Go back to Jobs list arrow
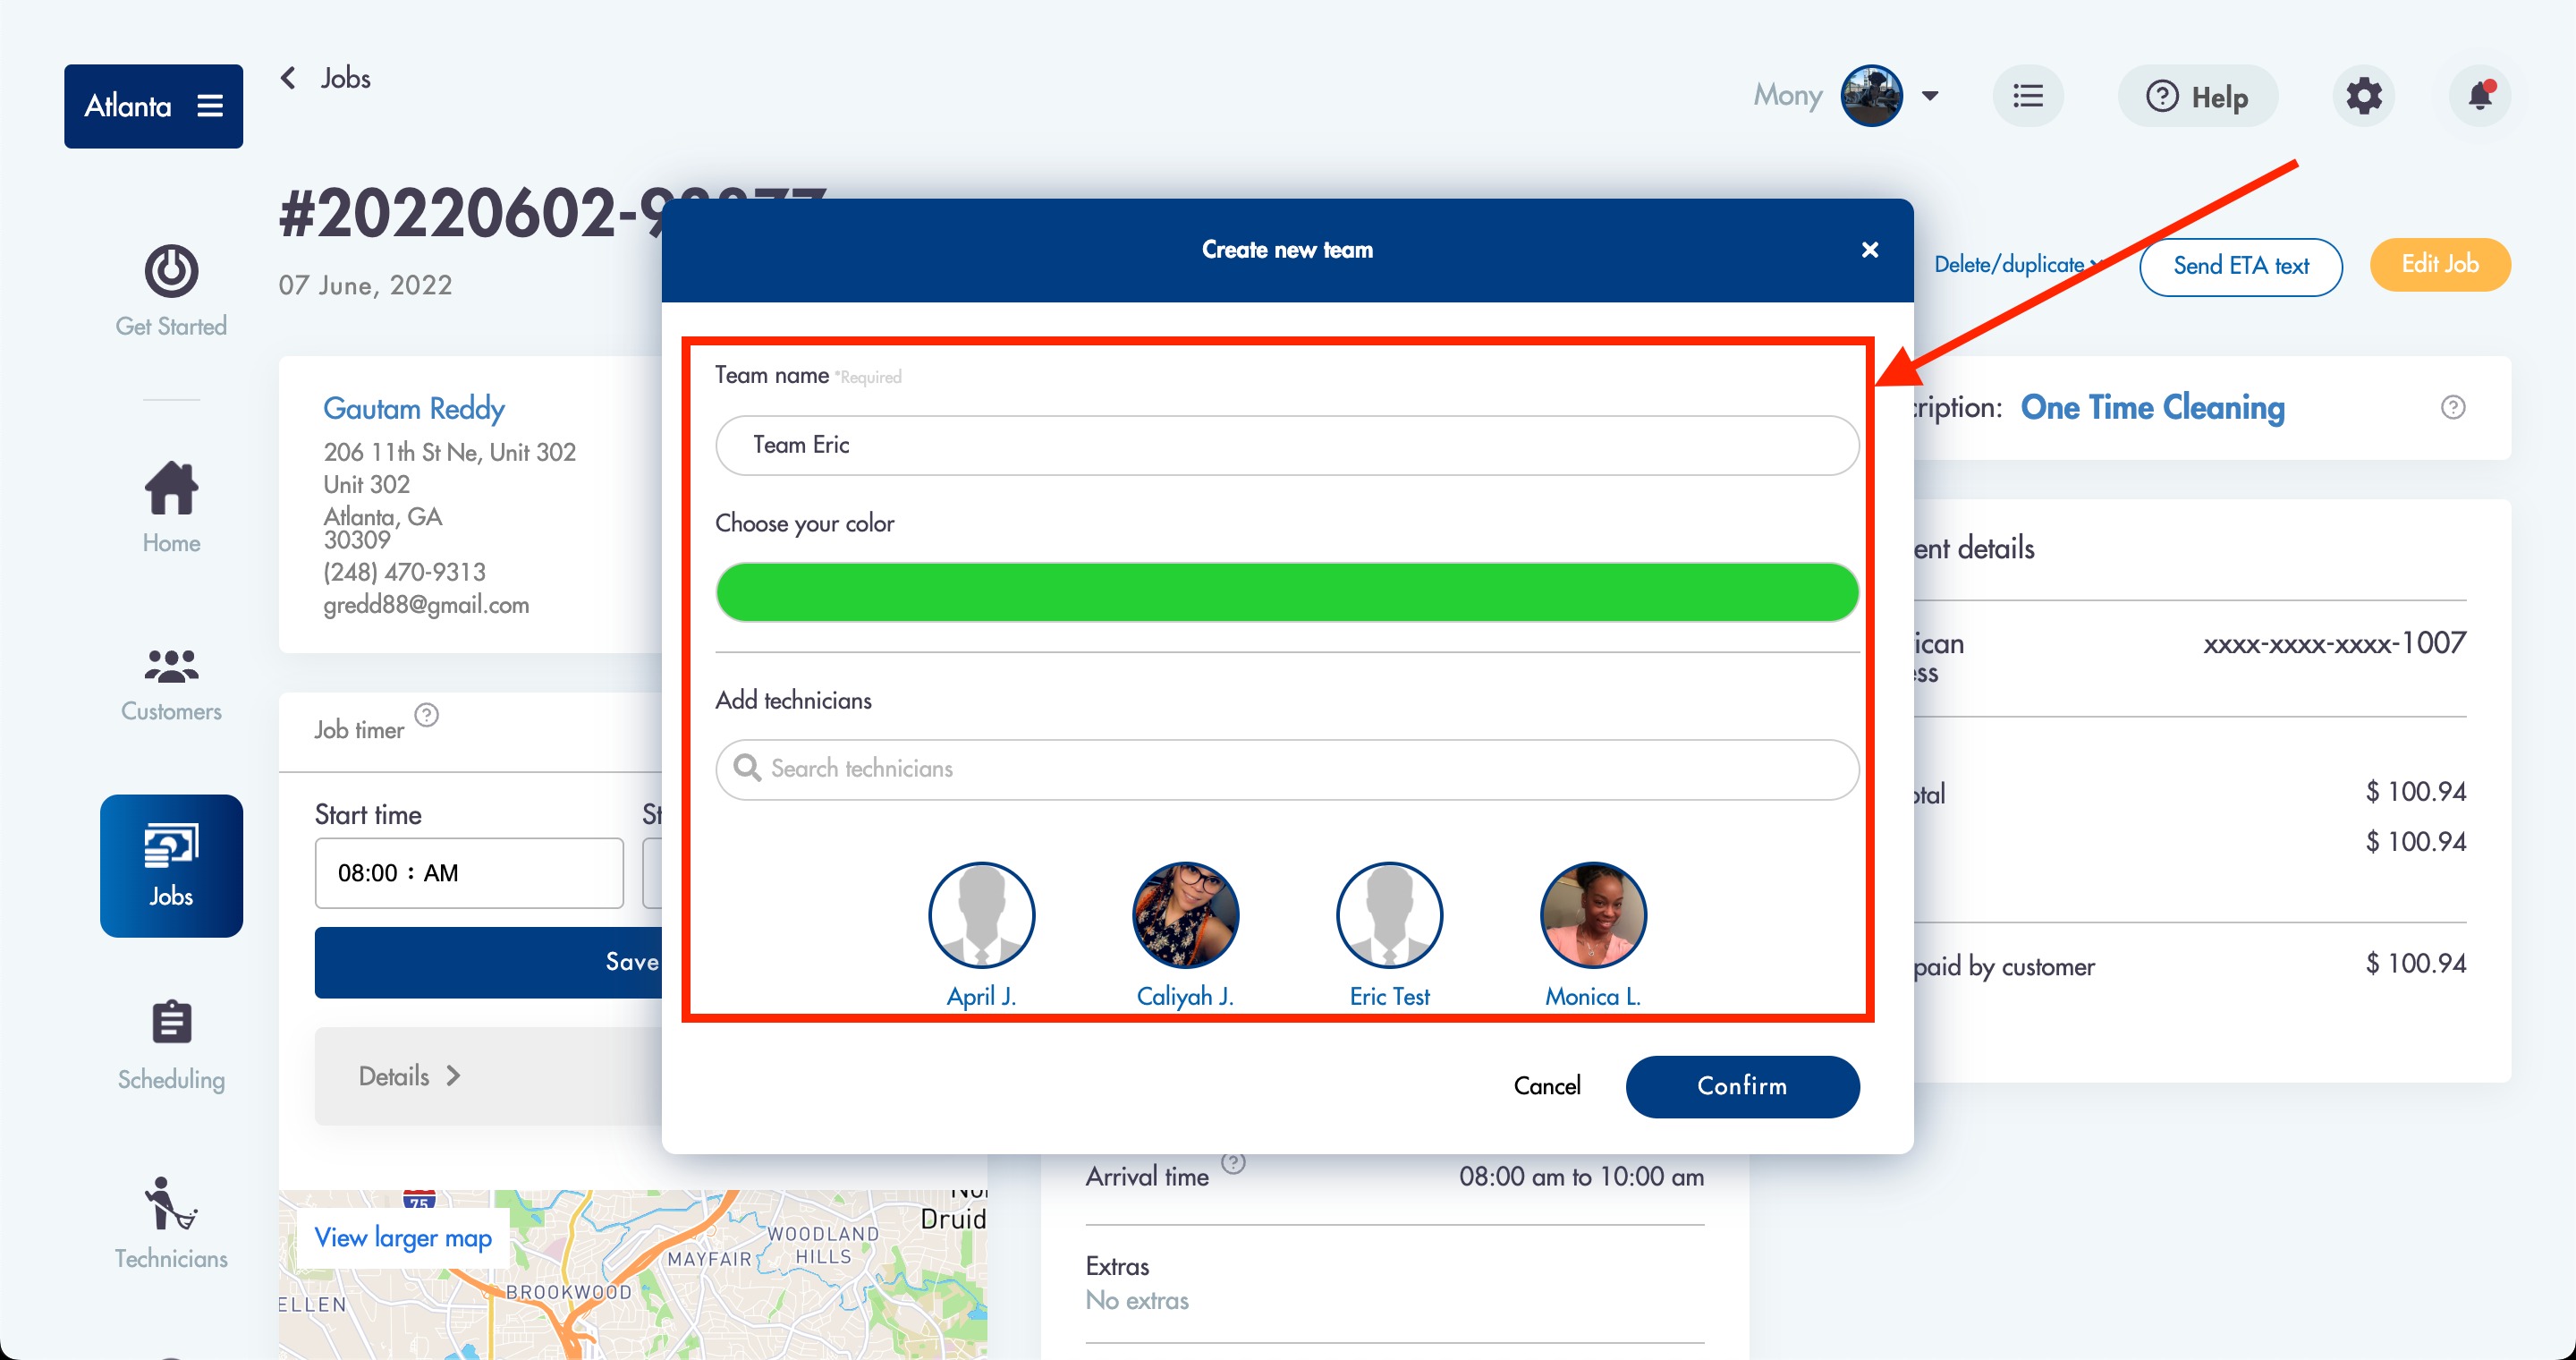 click(x=288, y=78)
